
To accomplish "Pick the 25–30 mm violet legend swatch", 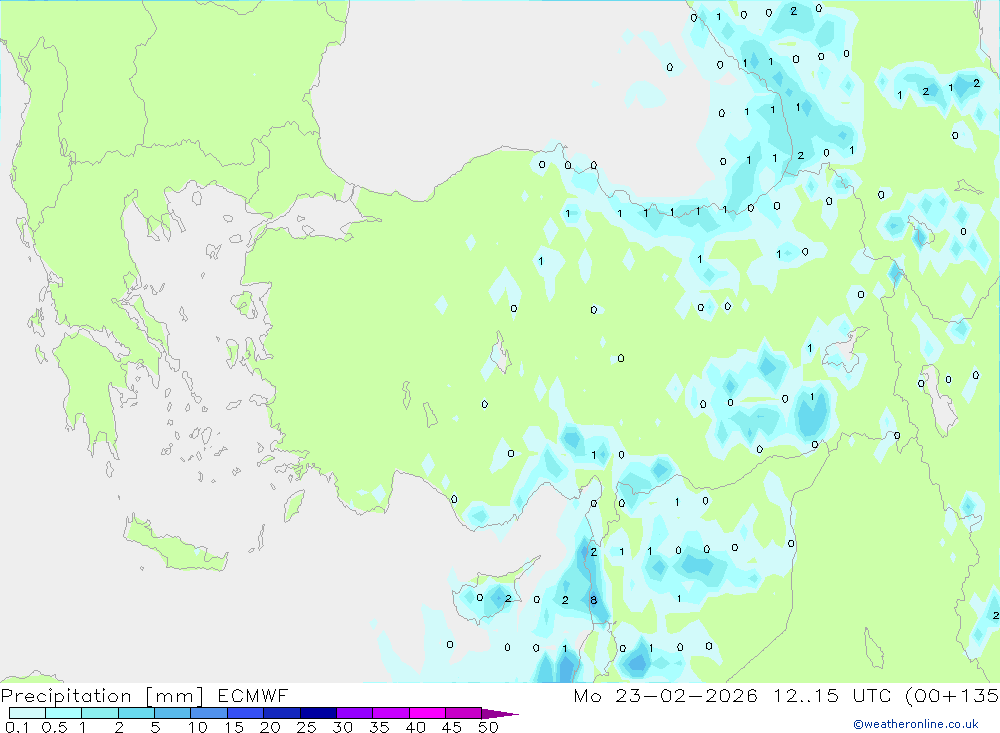I will 318,713.
